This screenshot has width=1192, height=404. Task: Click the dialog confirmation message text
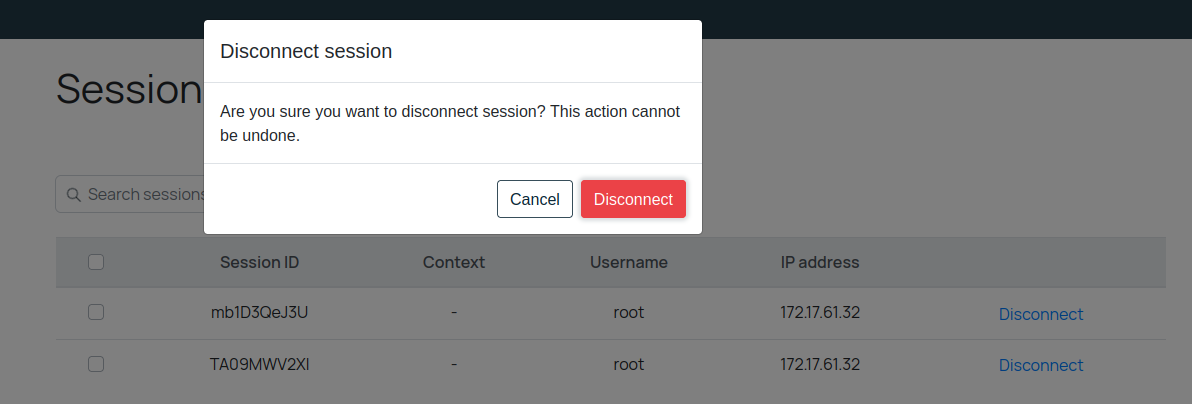tap(450, 123)
